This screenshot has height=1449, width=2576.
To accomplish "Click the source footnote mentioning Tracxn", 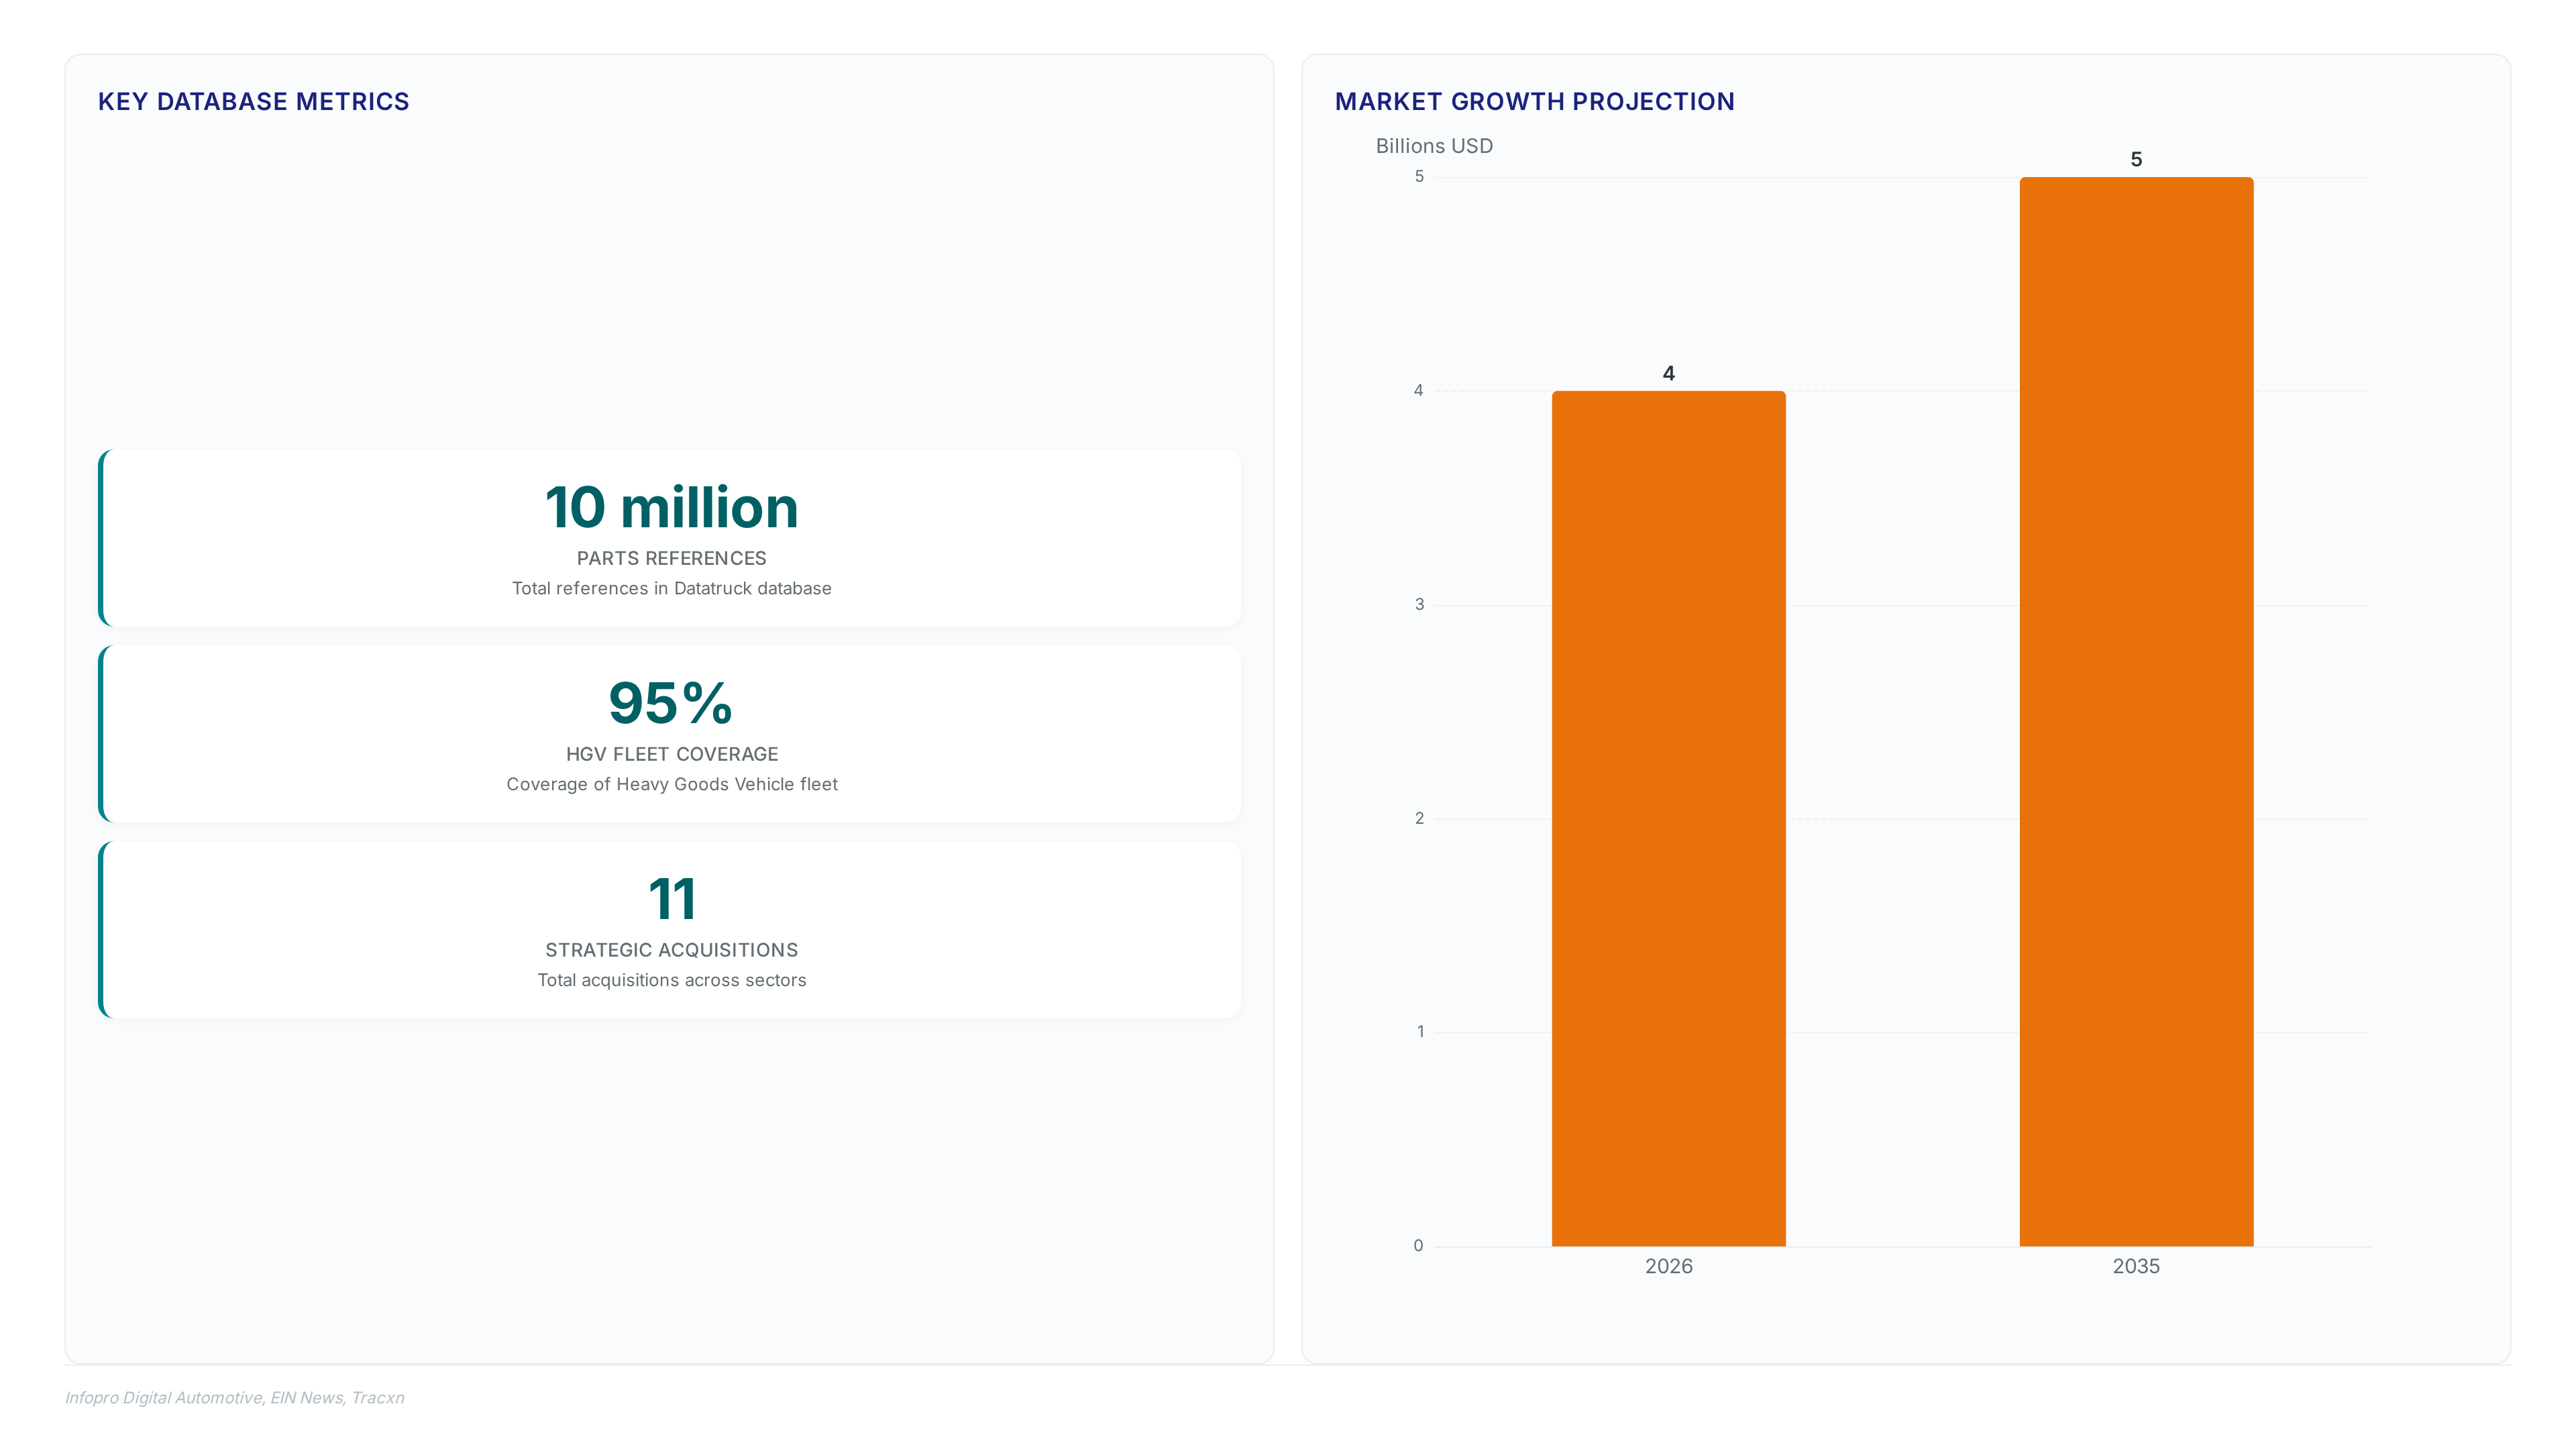I will click(235, 1398).
